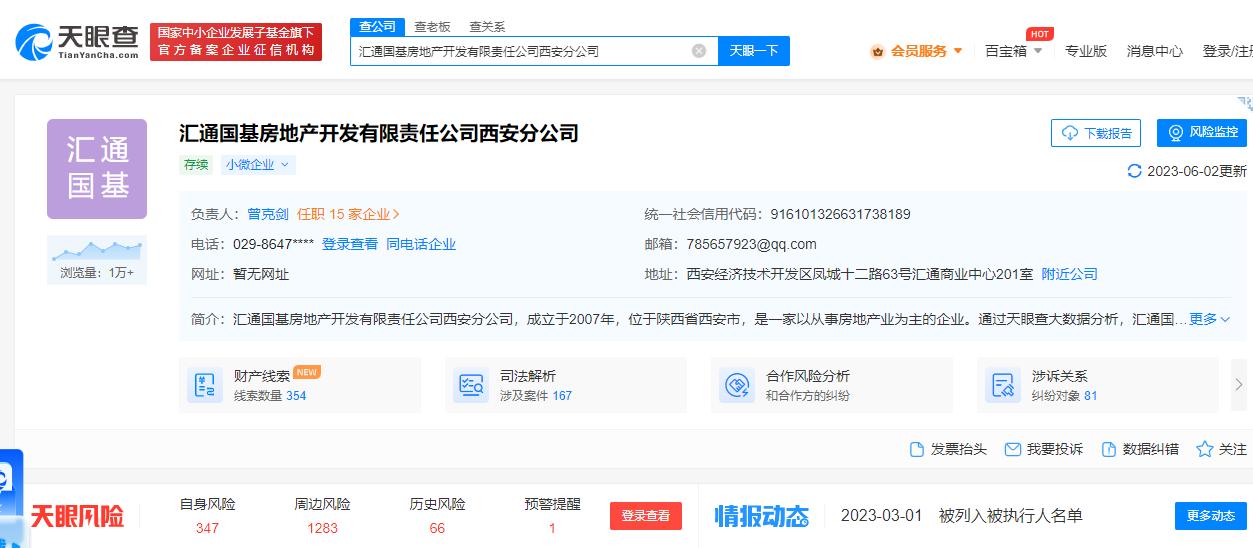
Task: Click the 情报动态 heading
Action: (761, 517)
